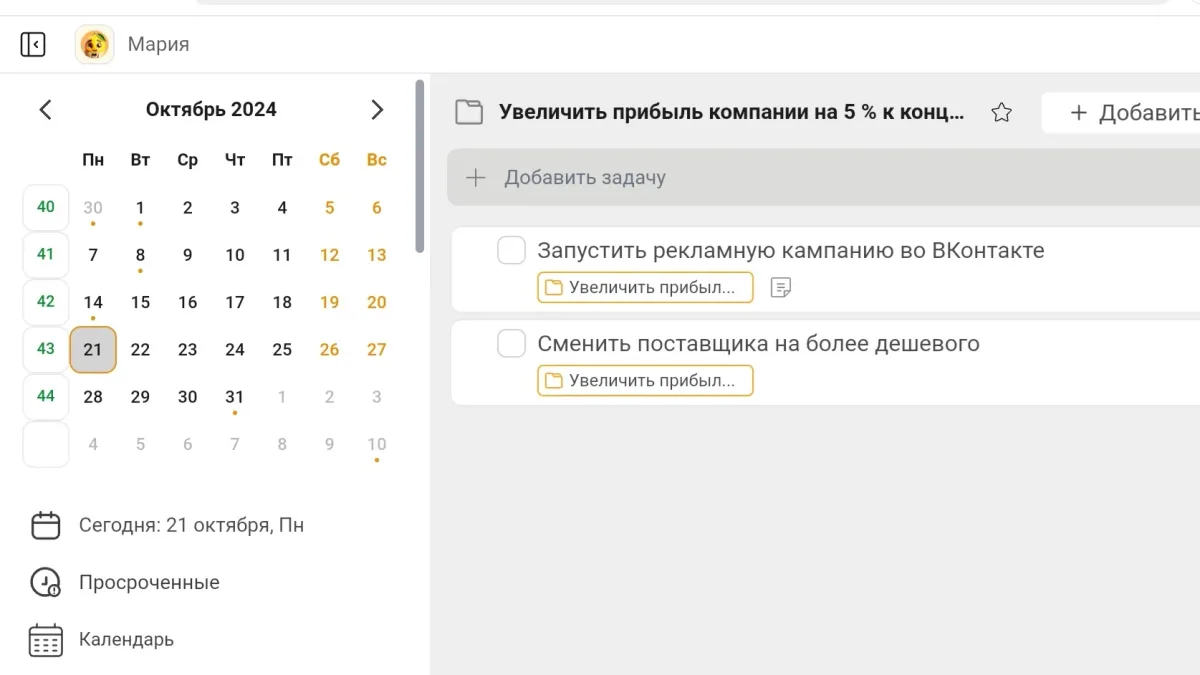Check off task Запустить рекламную кампанию
The width and height of the screenshot is (1200, 675).
511,251
